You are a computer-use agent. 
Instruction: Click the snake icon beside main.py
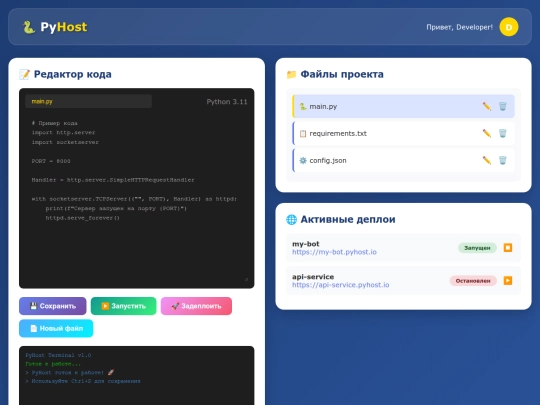[303, 106]
